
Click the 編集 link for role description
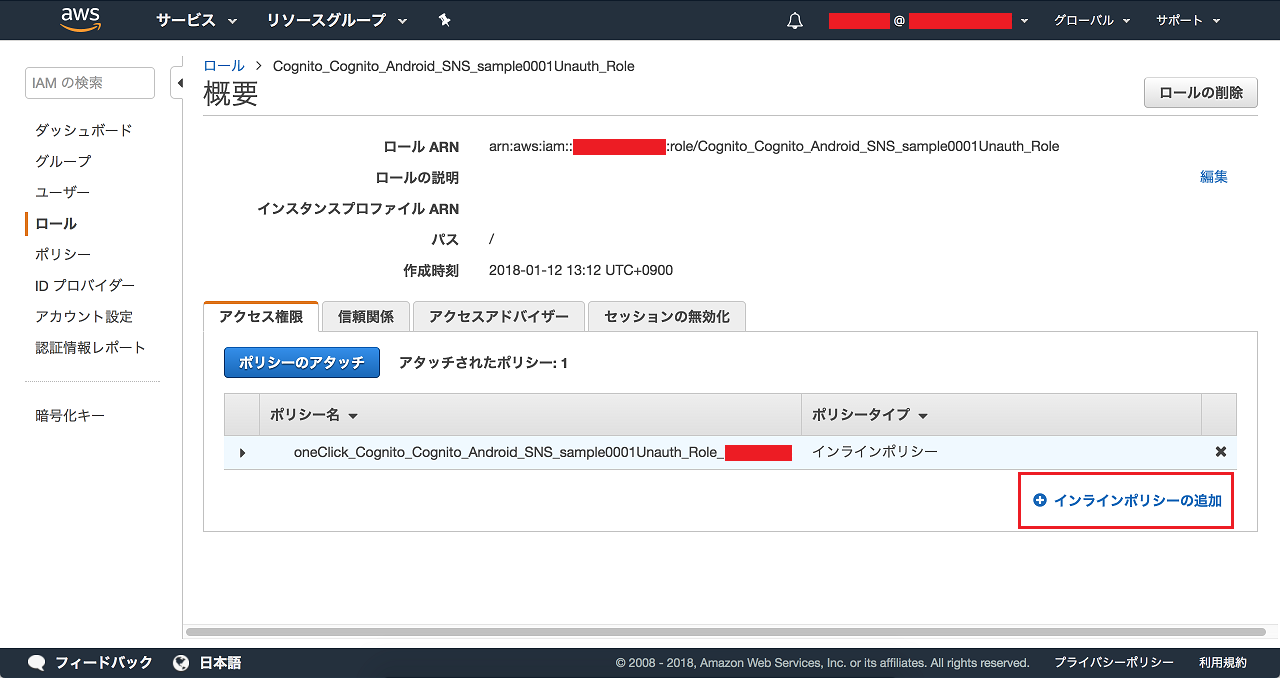1214,177
